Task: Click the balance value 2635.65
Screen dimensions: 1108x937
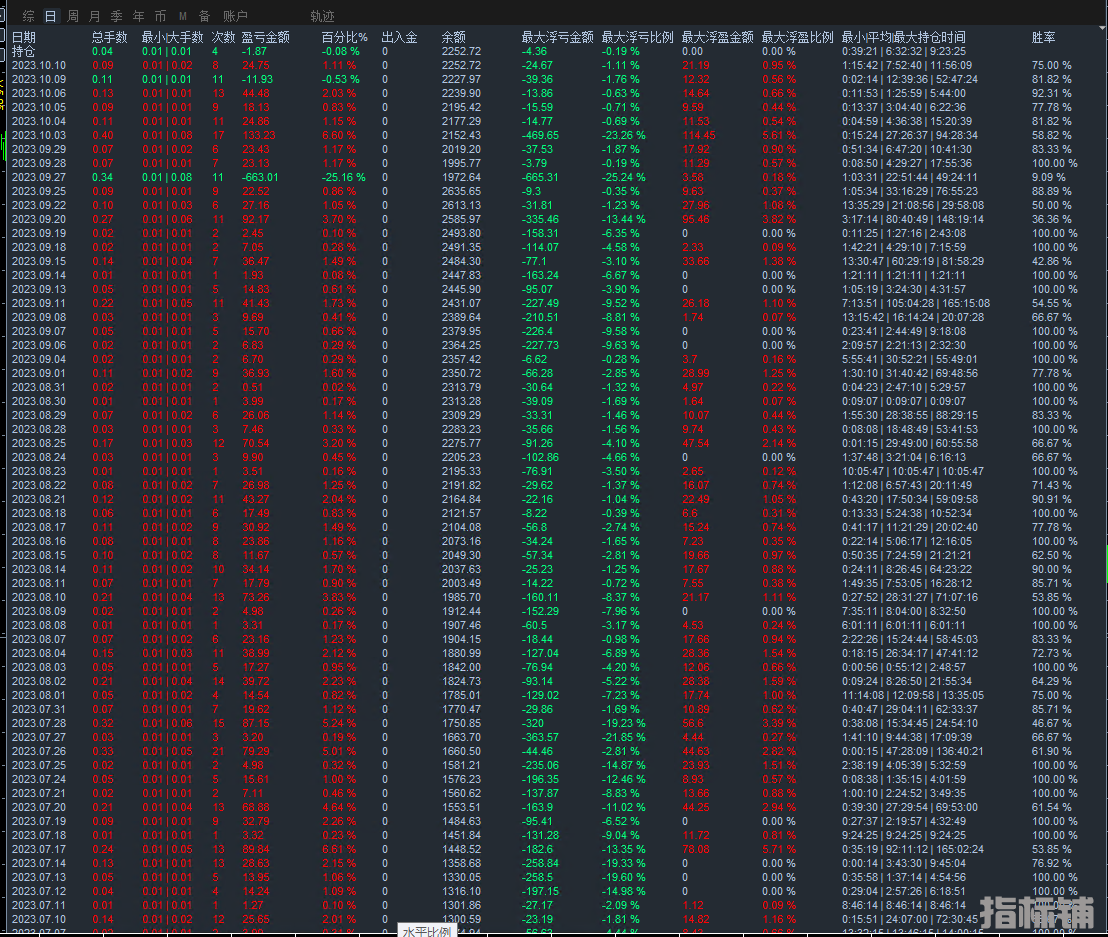Action: pyautogui.click(x=461, y=191)
